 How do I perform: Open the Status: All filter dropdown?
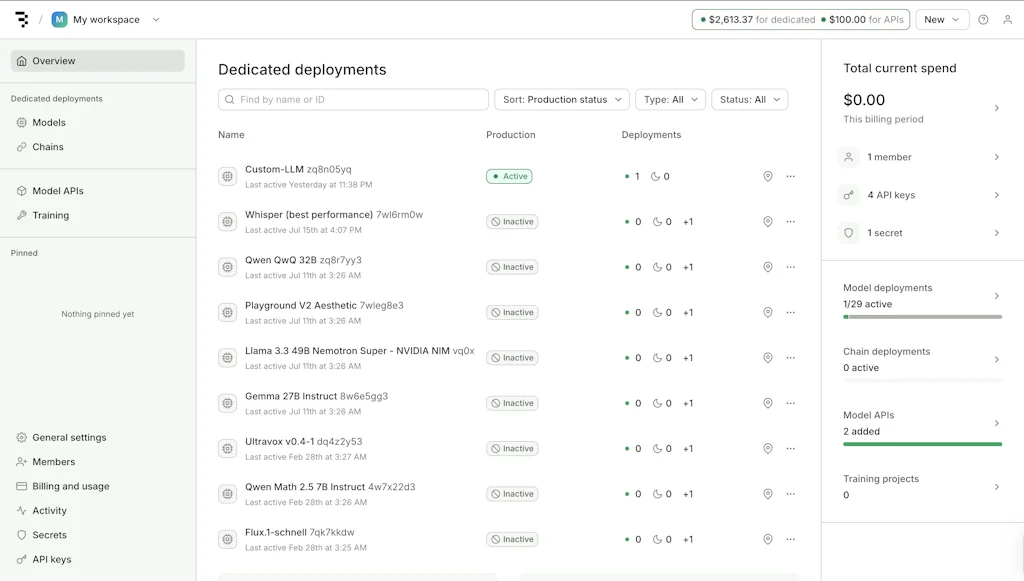click(x=749, y=99)
